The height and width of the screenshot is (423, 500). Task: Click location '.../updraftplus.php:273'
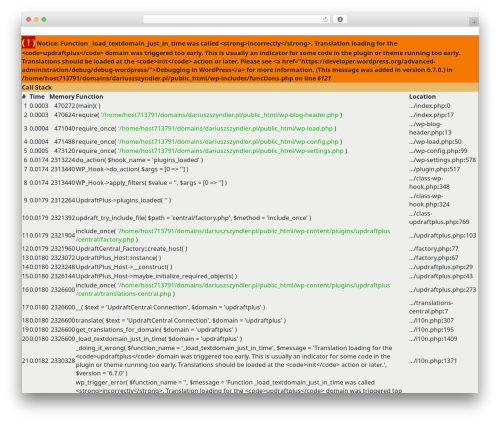click(442, 290)
